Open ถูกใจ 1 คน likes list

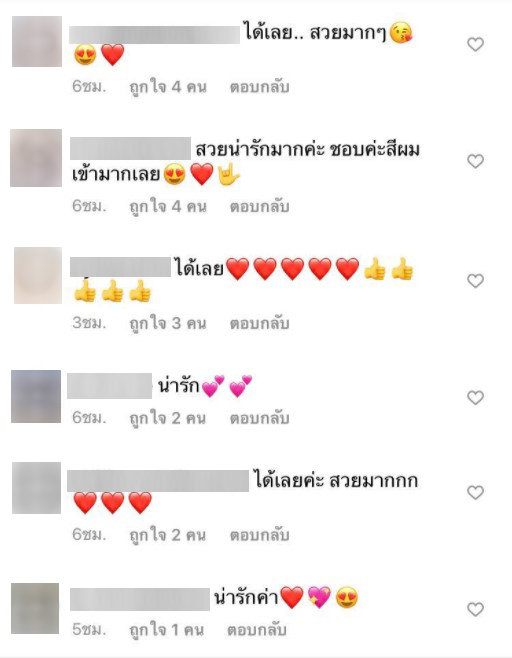point(166,630)
